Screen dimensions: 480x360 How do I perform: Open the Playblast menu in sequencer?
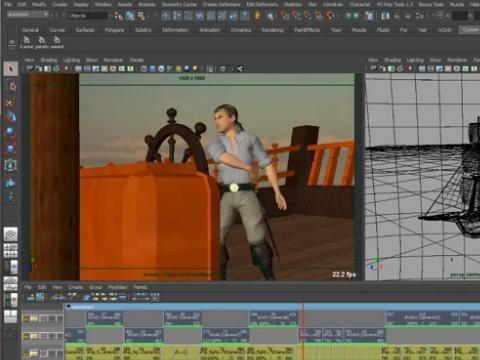(117, 287)
